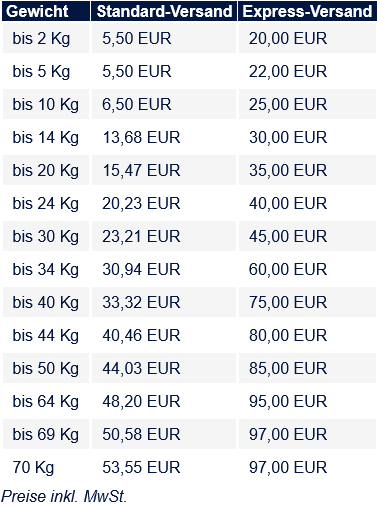Select the bis 24 Kg weight cell
Screen dimensions: 377x511
(46, 203)
